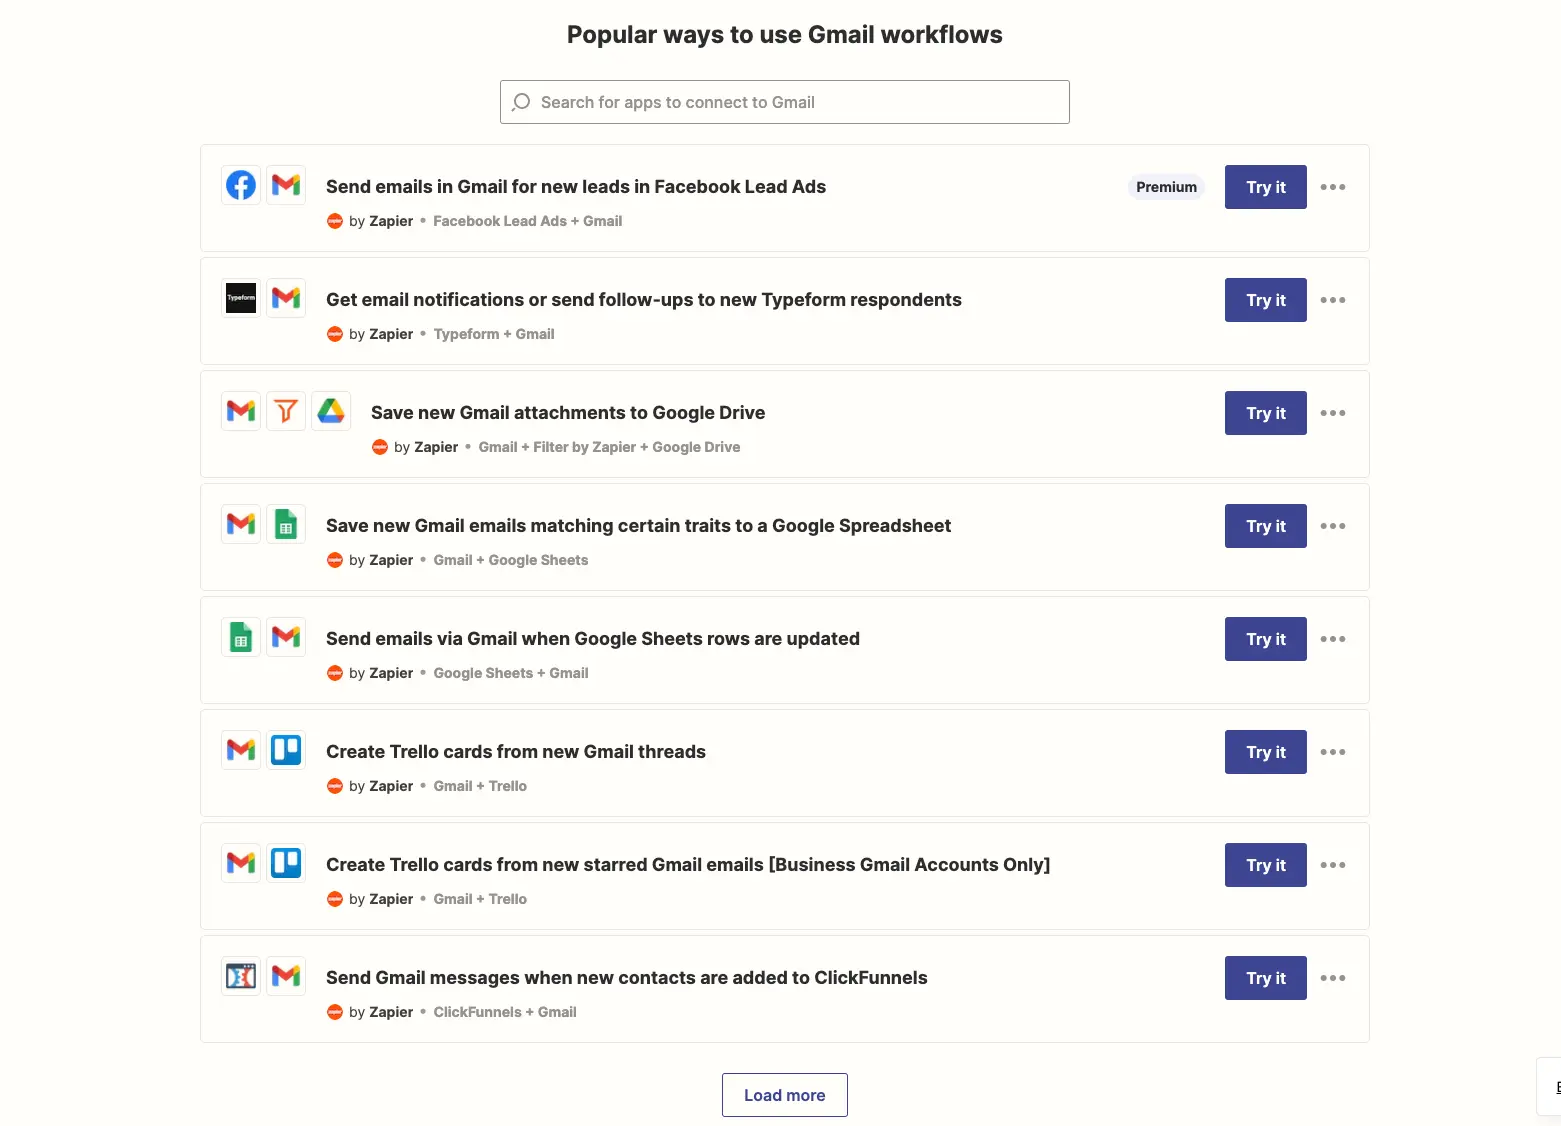Open the three-dots menu for the Typeform workflow
Image resolution: width=1561 pixels, height=1126 pixels.
1333,300
